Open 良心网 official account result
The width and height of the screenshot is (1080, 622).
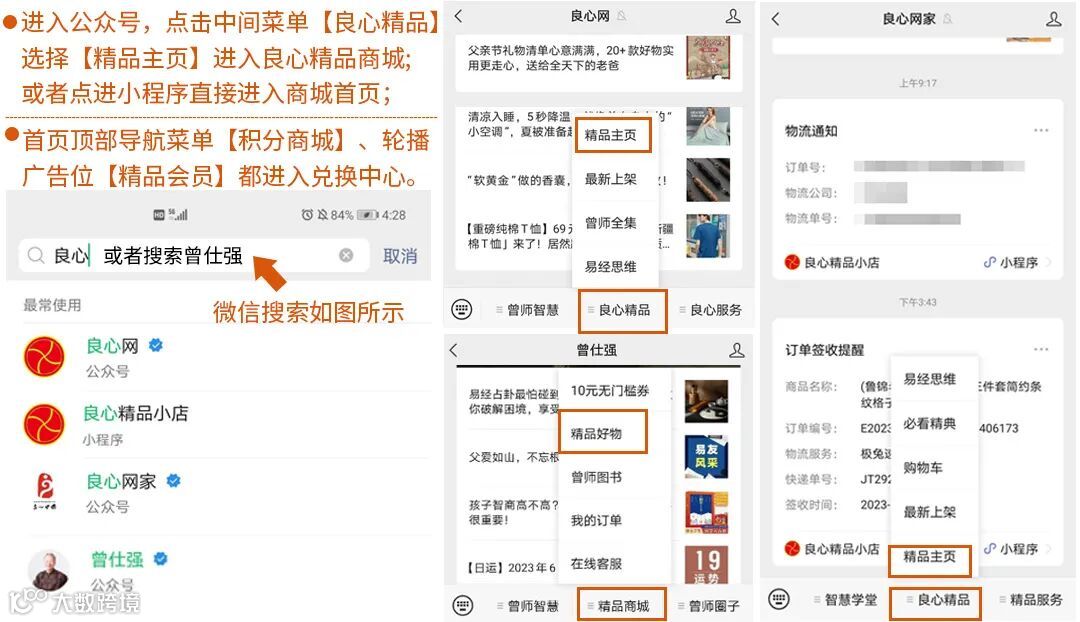pos(220,357)
